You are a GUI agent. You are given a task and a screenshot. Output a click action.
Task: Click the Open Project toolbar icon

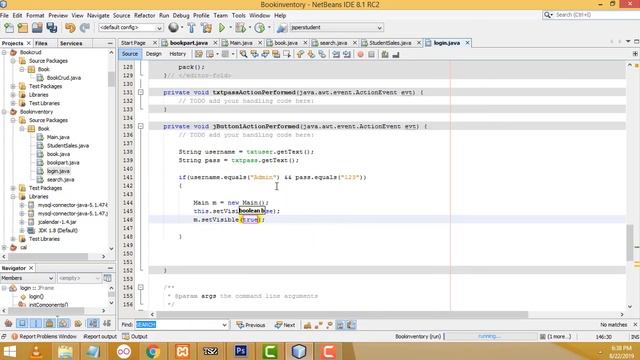coord(37,27)
